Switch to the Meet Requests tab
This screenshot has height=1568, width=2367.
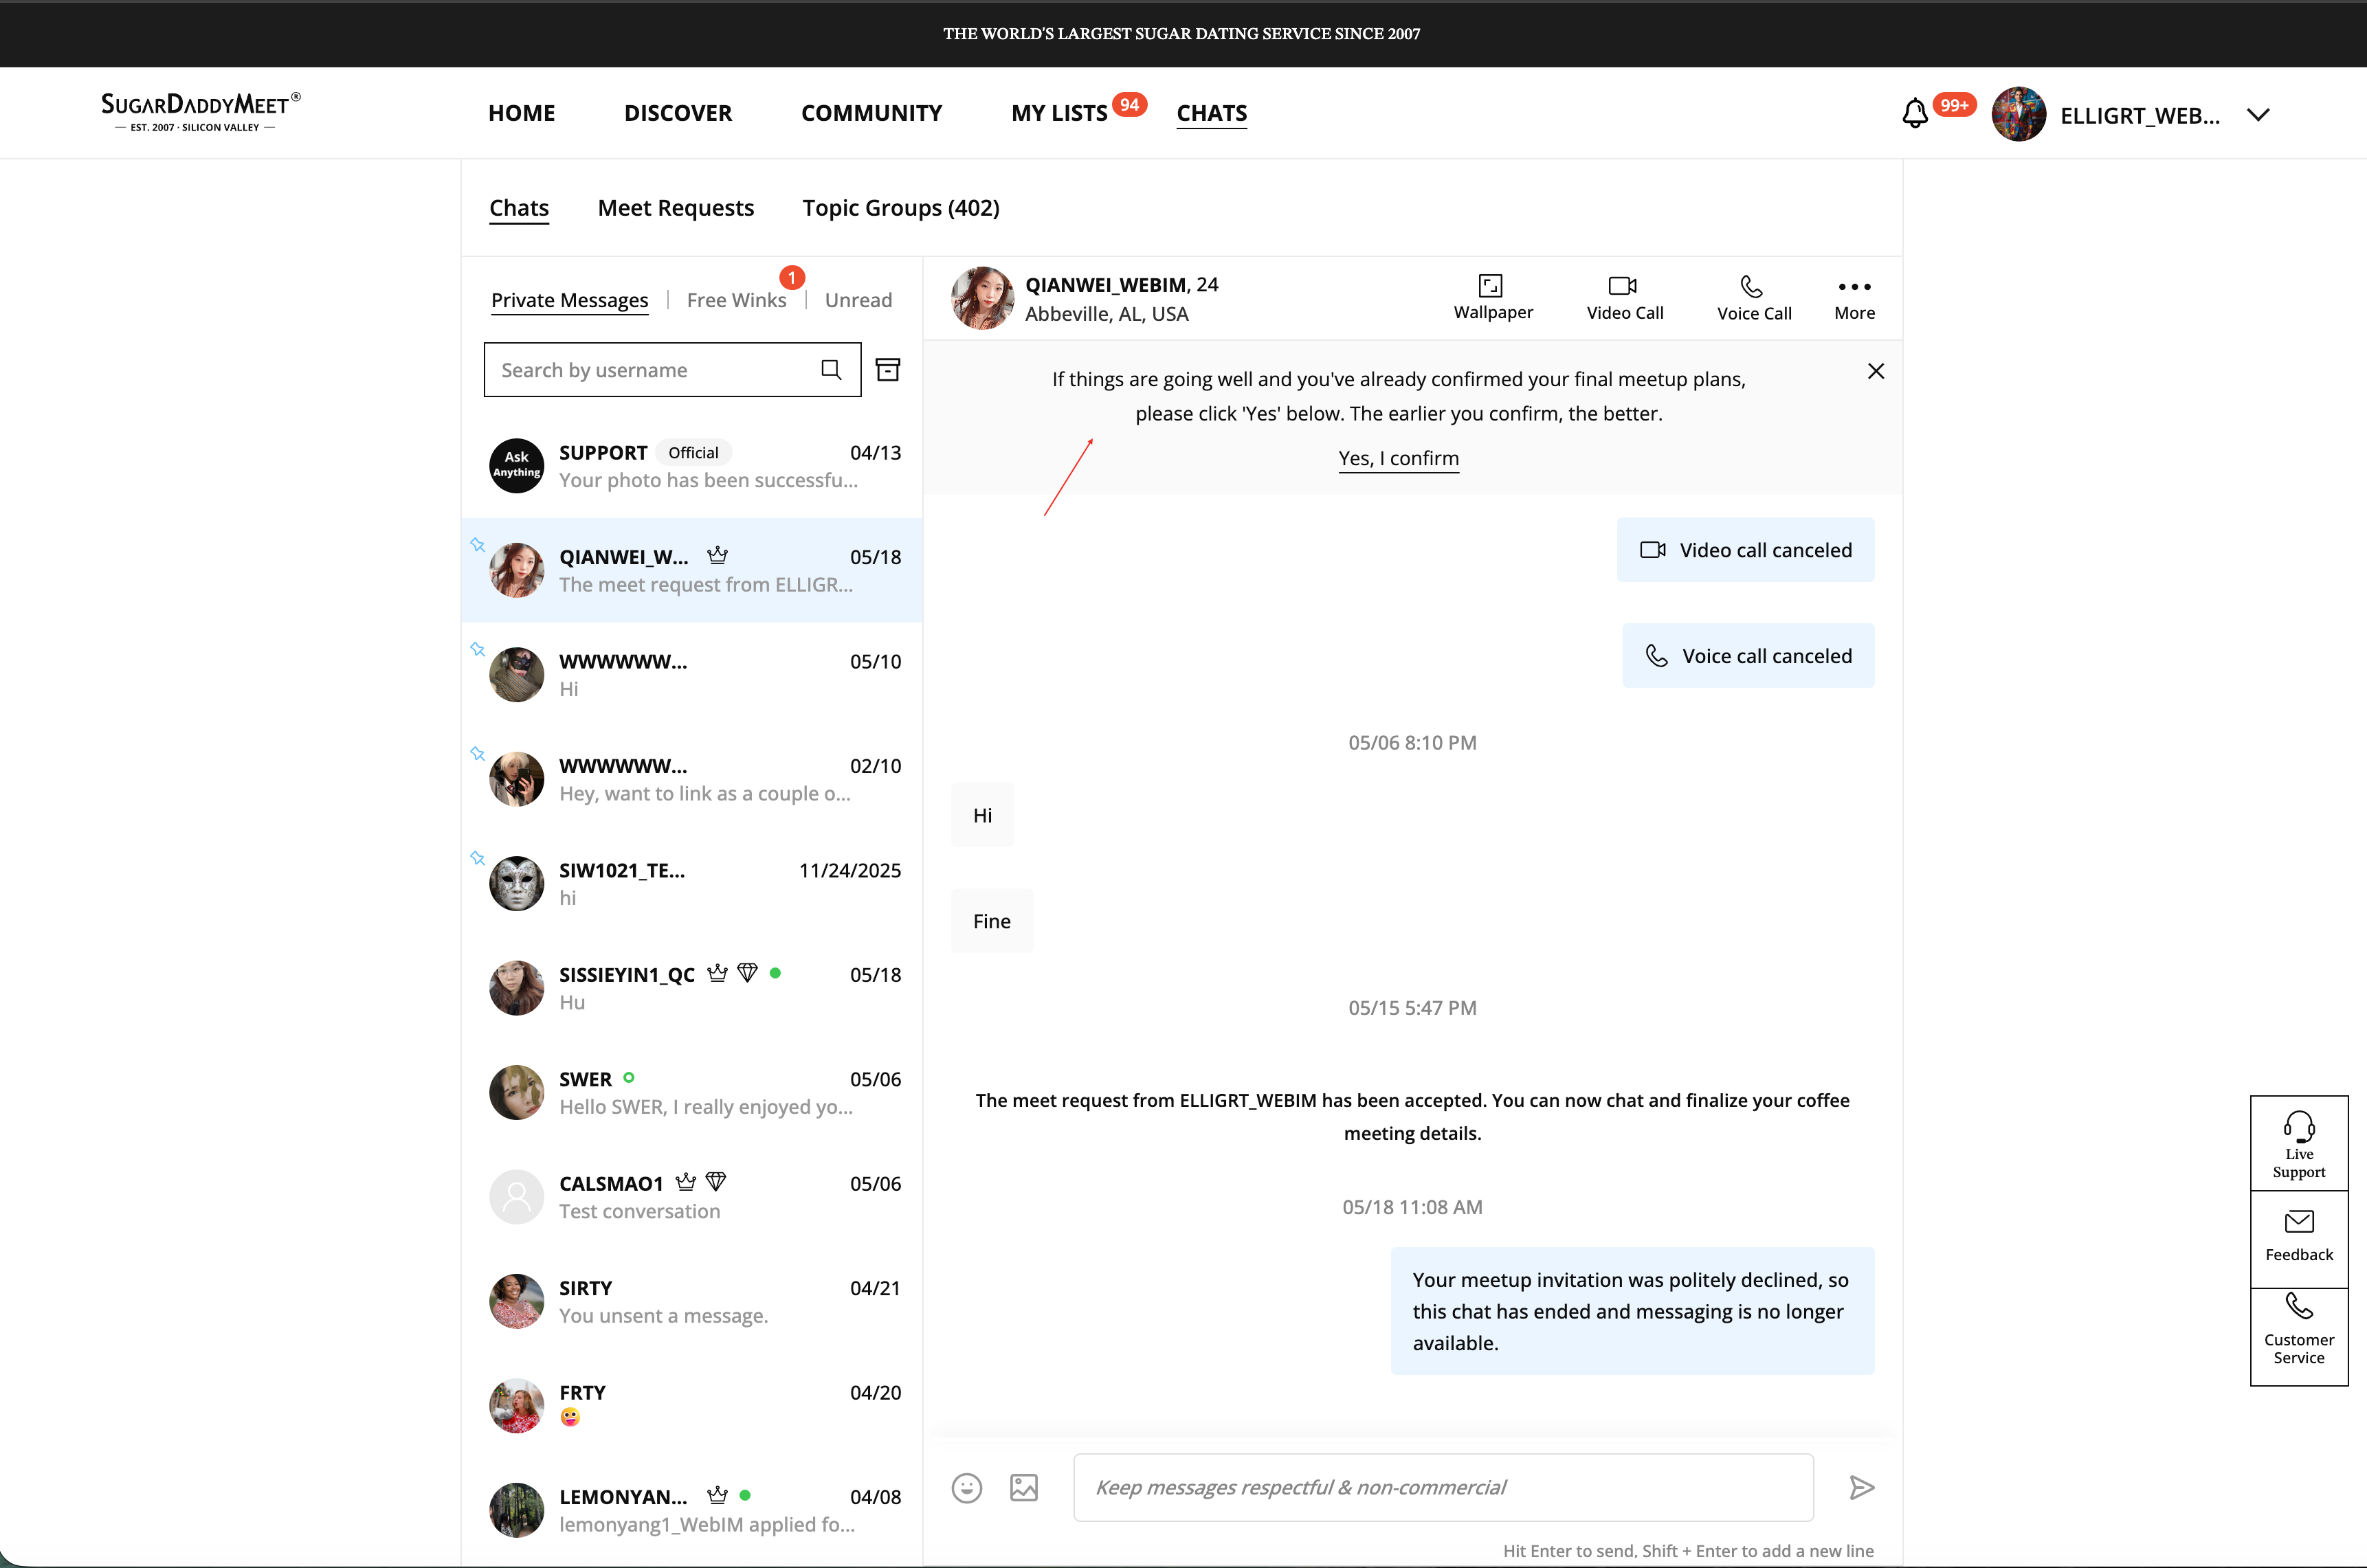[676, 208]
